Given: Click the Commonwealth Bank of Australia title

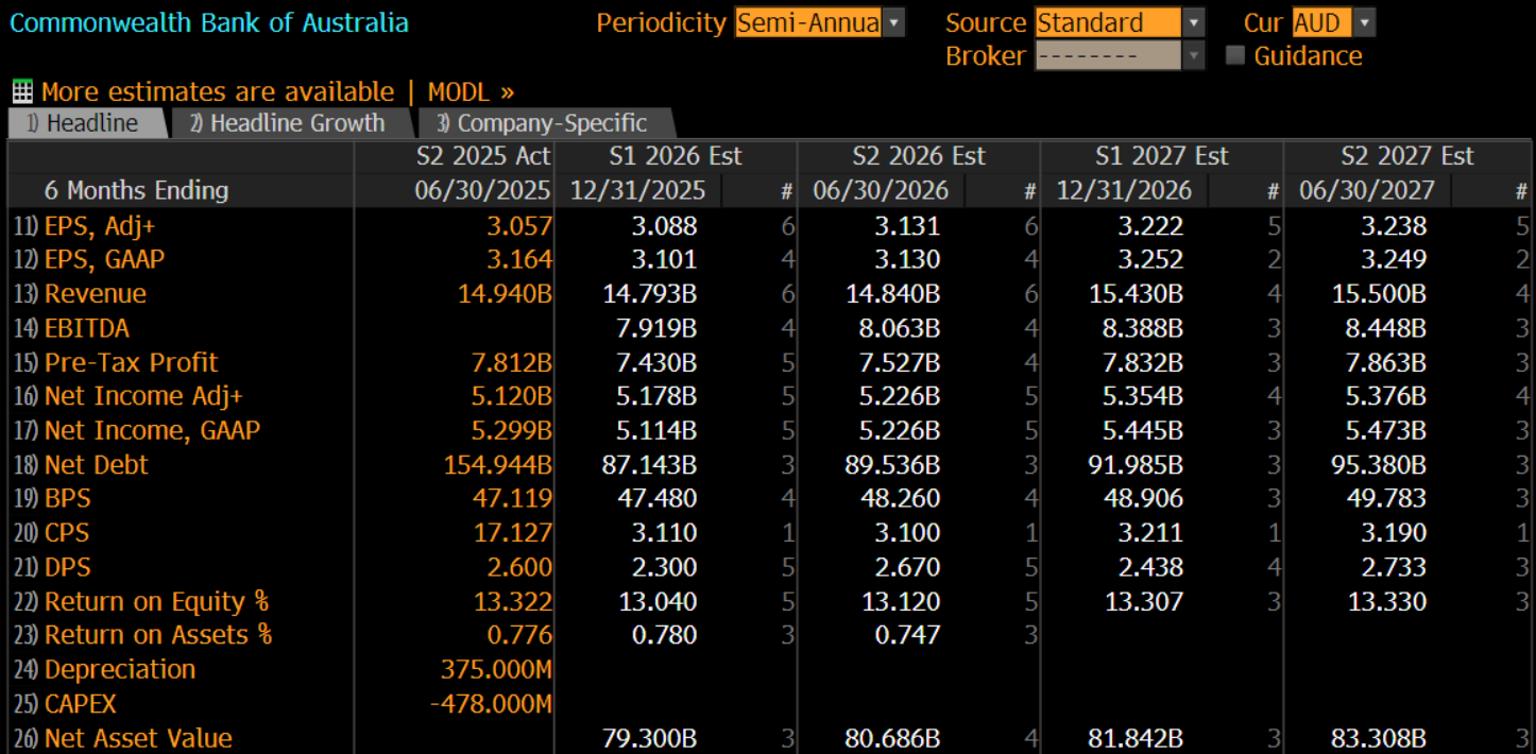Looking at the screenshot, I should coord(209,22).
